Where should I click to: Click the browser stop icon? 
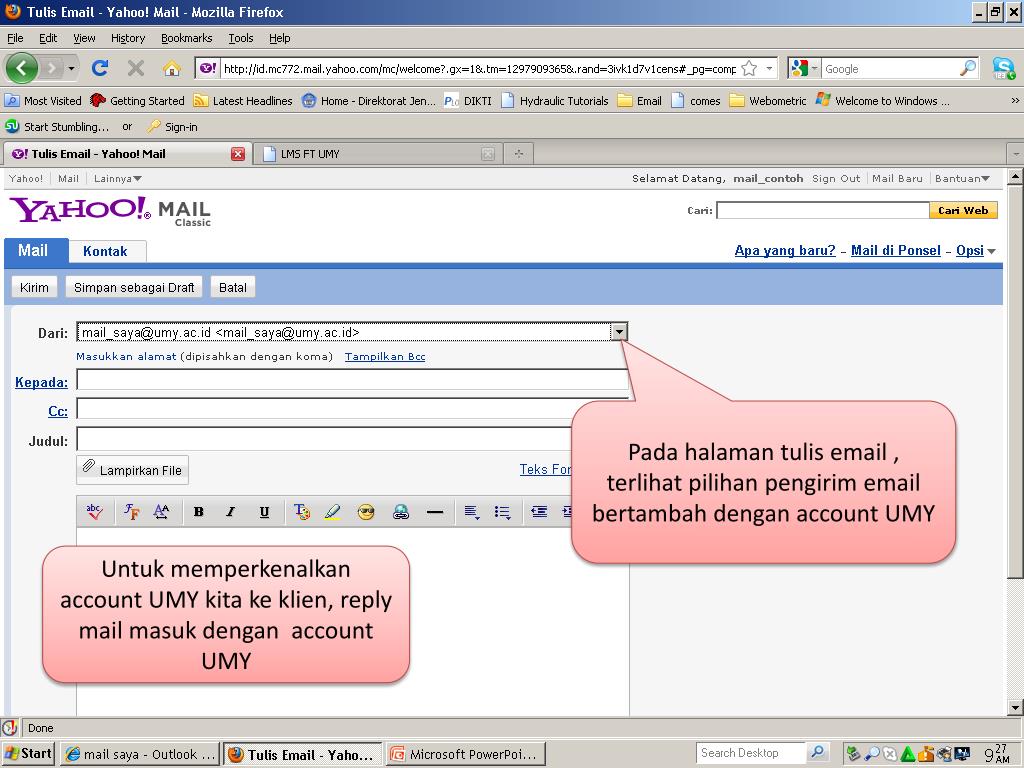[x=136, y=68]
